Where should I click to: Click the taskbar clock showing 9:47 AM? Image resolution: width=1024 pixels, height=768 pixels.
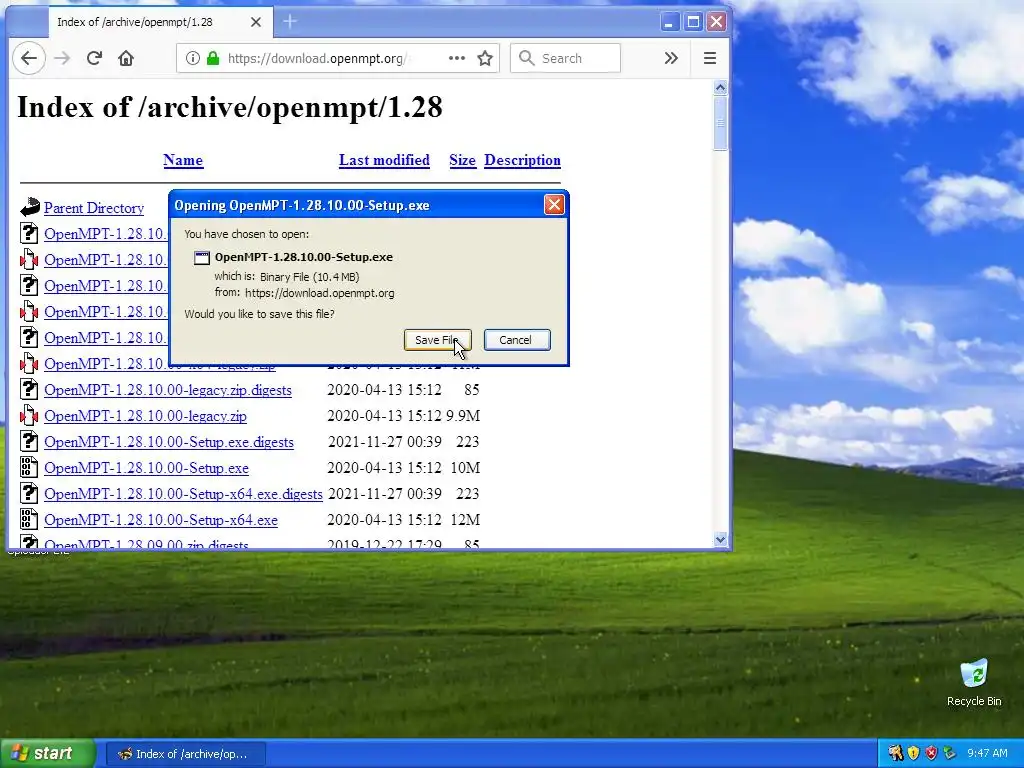(x=987, y=754)
